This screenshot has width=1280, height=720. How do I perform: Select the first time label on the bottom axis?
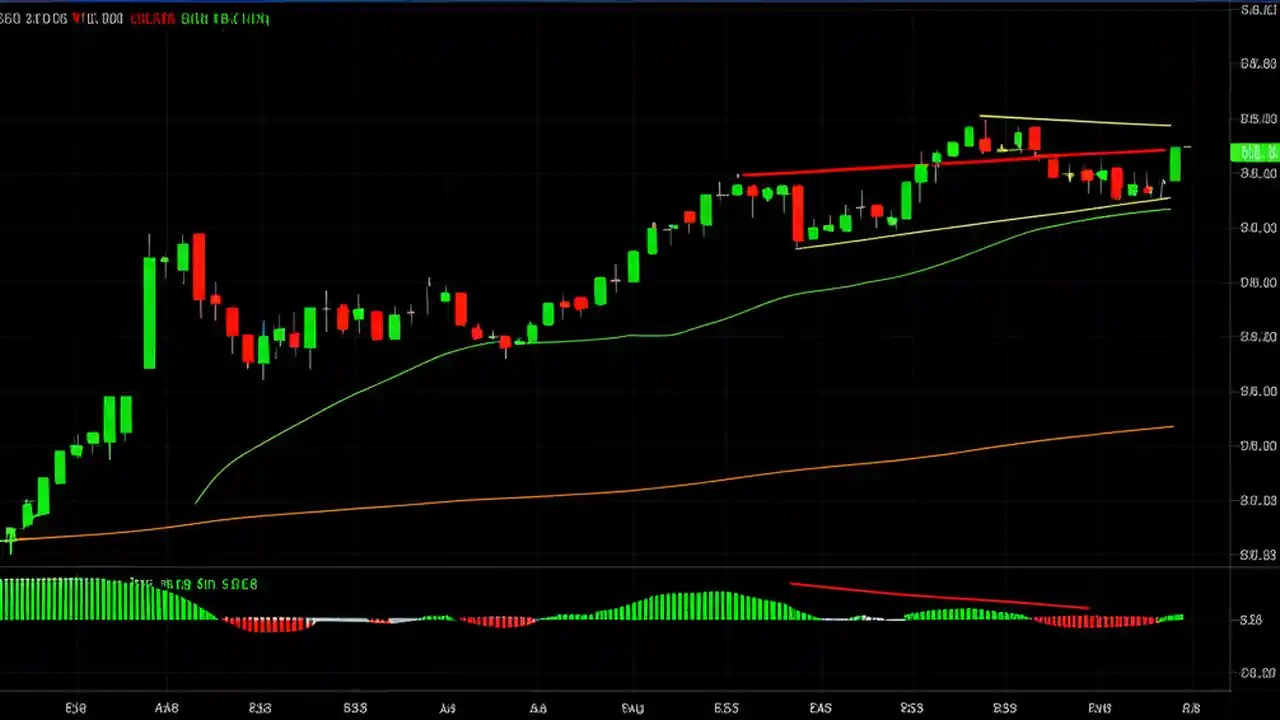pyautogui.click(x=76, y=708)
